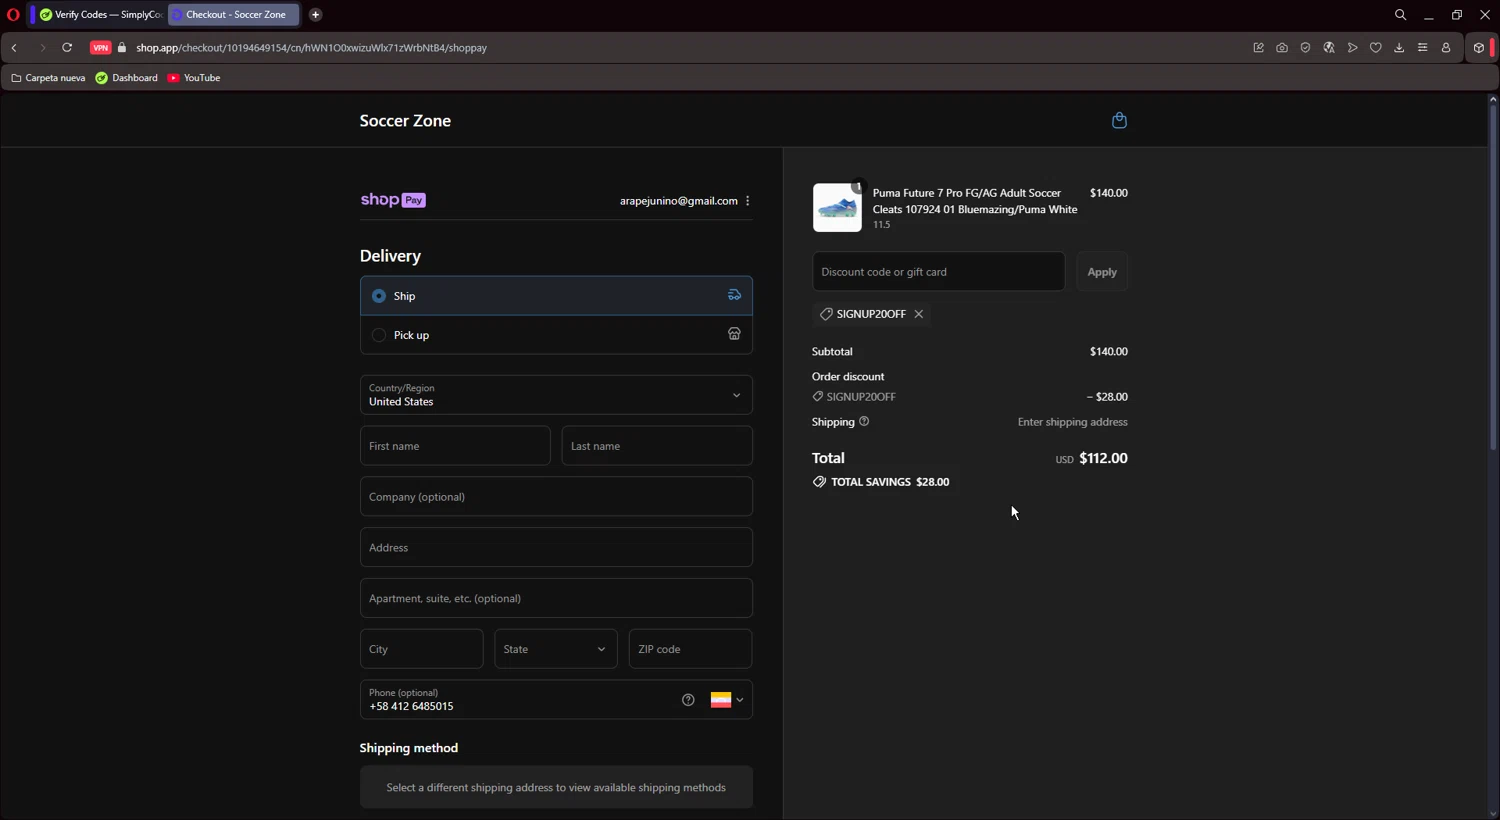The height and width of the screenshot is (820, 1500).
Task: Open the YouTube bookmark
Action: click(194, 78)
